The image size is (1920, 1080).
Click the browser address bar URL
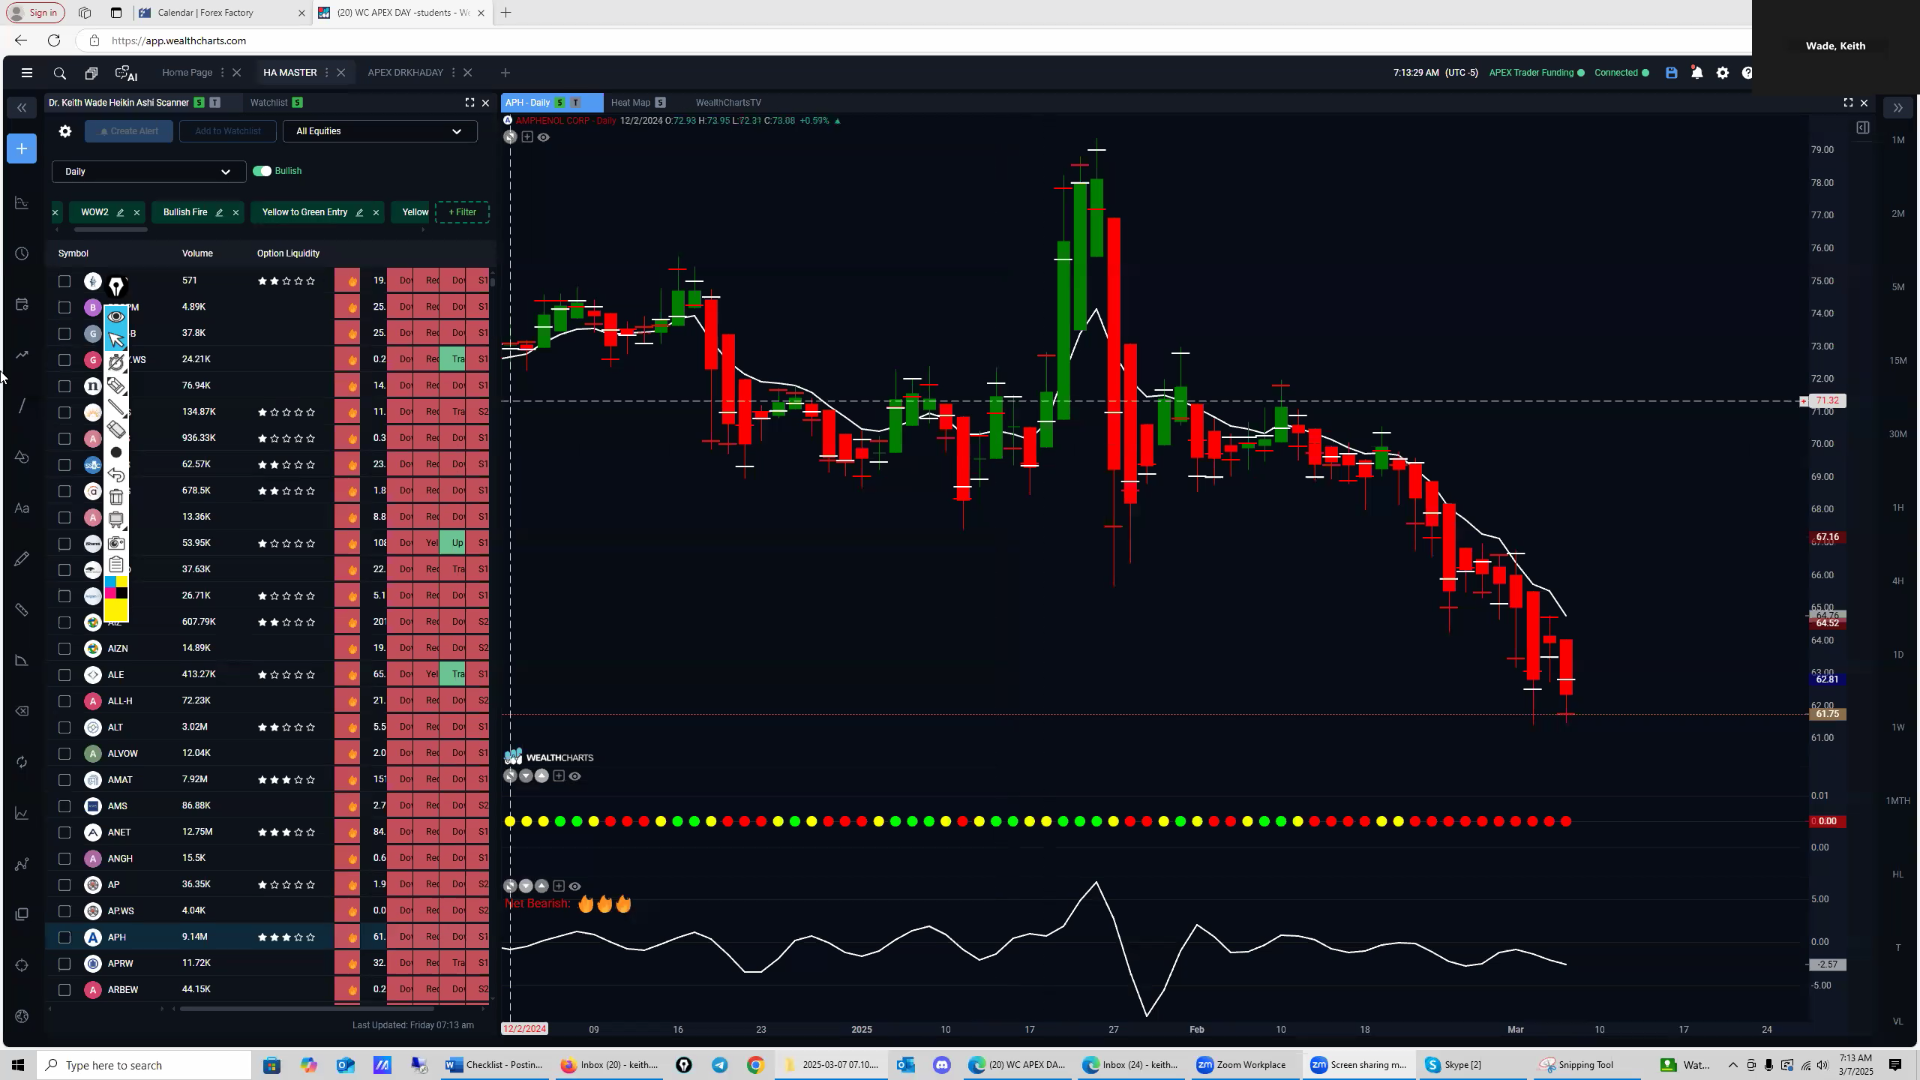pyautogui.click(x=179, y=41)
